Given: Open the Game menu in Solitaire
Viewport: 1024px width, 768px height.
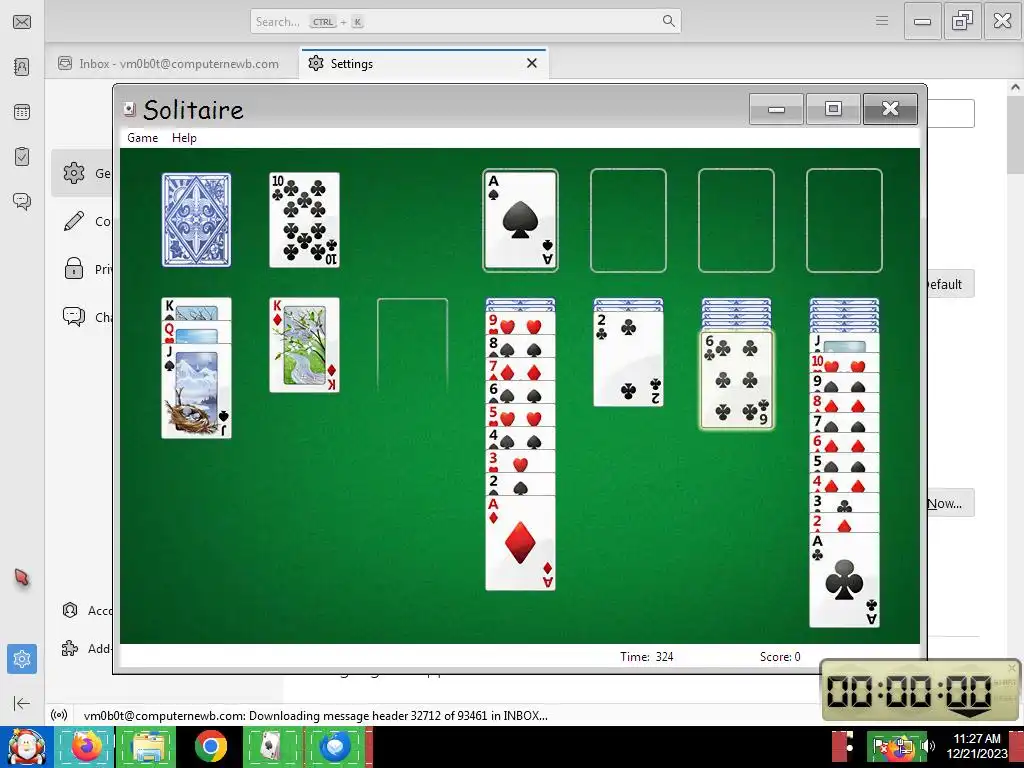Looking at the screenshot, I should [142, 138].
